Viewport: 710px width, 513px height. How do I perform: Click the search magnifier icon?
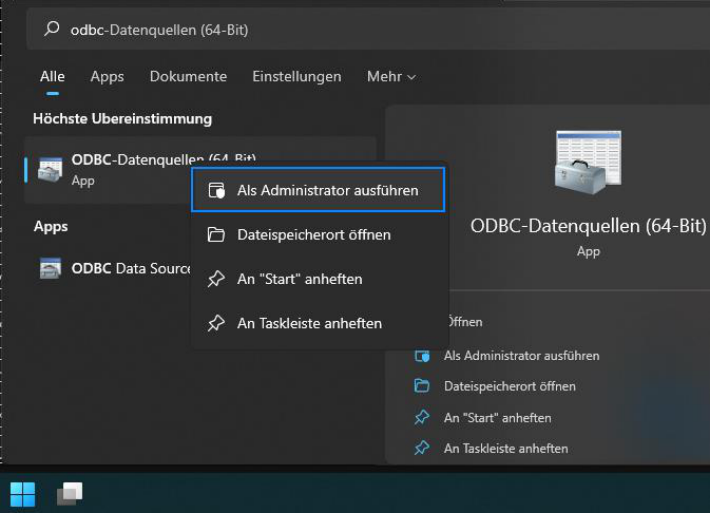[x=52, y=29]
